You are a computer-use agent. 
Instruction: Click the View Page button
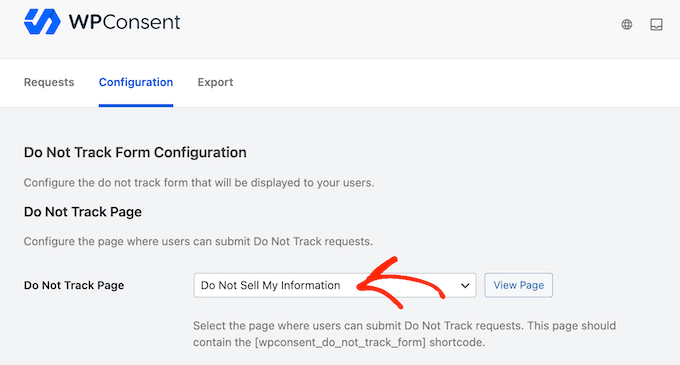pyautogui.click(x=518, y=285)
